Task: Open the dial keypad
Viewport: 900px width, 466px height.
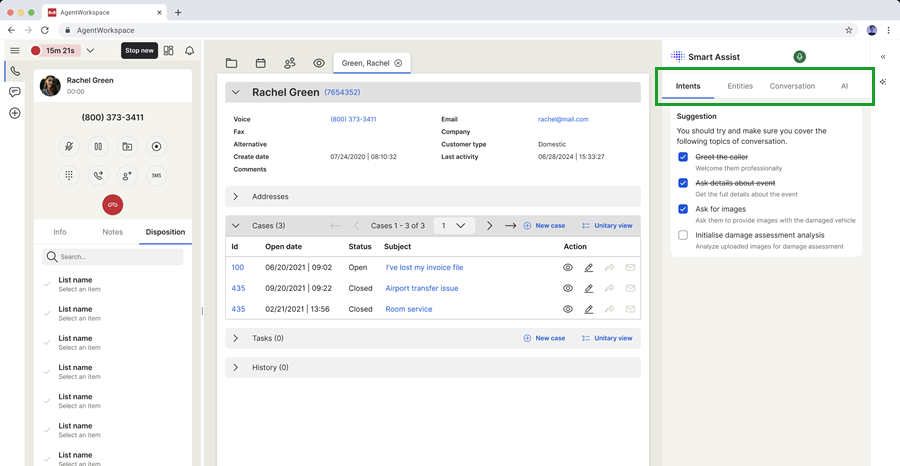Action: click(x=69, y=175)
